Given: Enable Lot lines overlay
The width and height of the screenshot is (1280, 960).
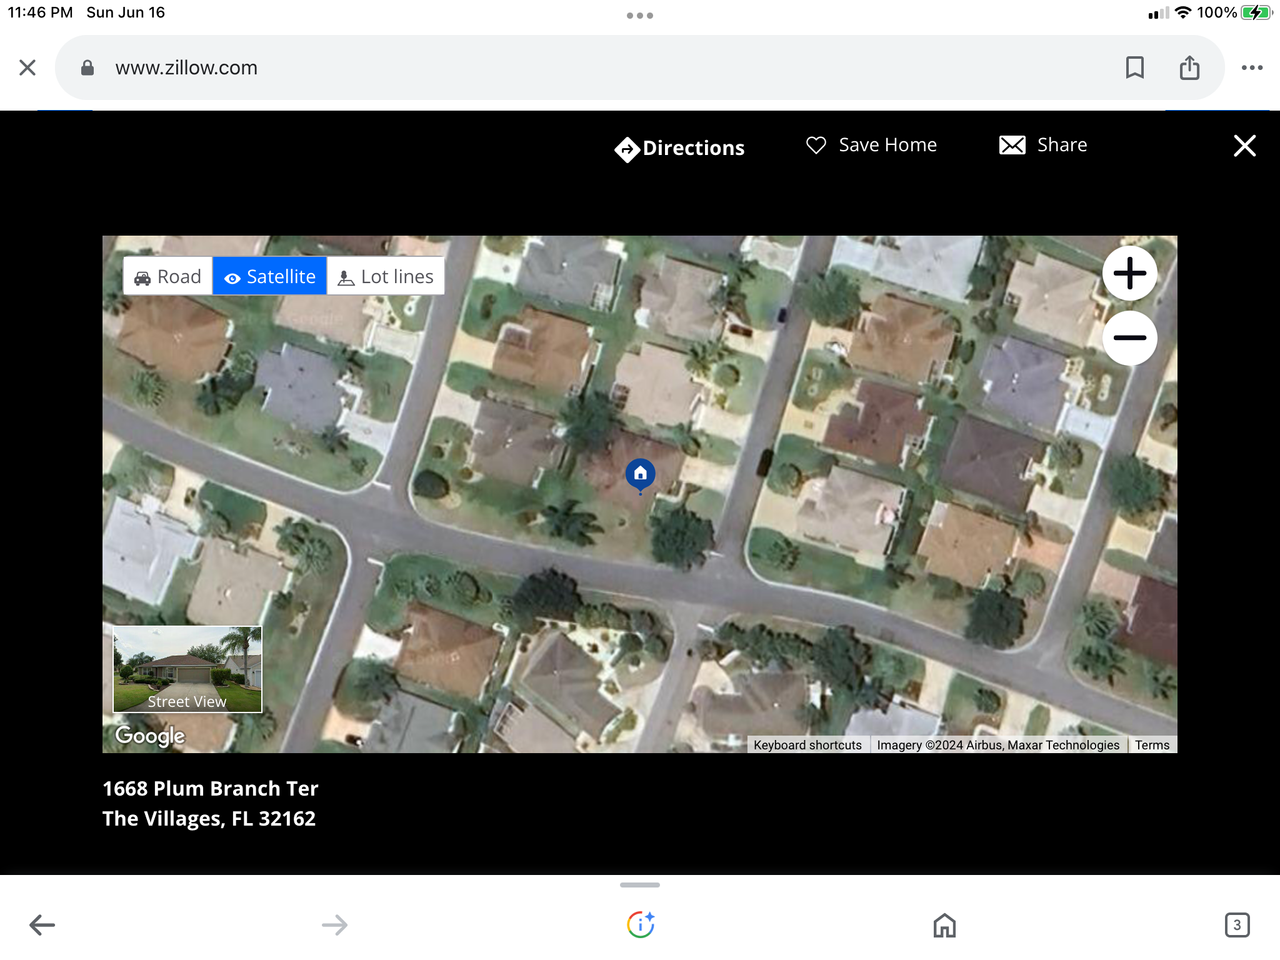Looking at the screenshot, I should 386,277.
